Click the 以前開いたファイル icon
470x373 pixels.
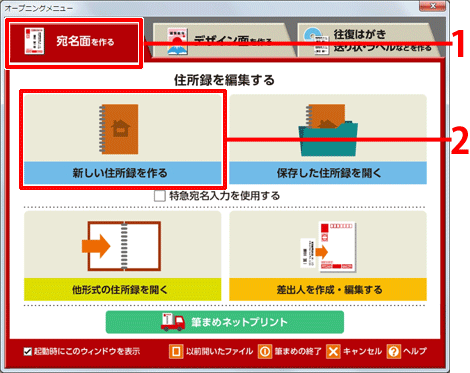[176, 351]
